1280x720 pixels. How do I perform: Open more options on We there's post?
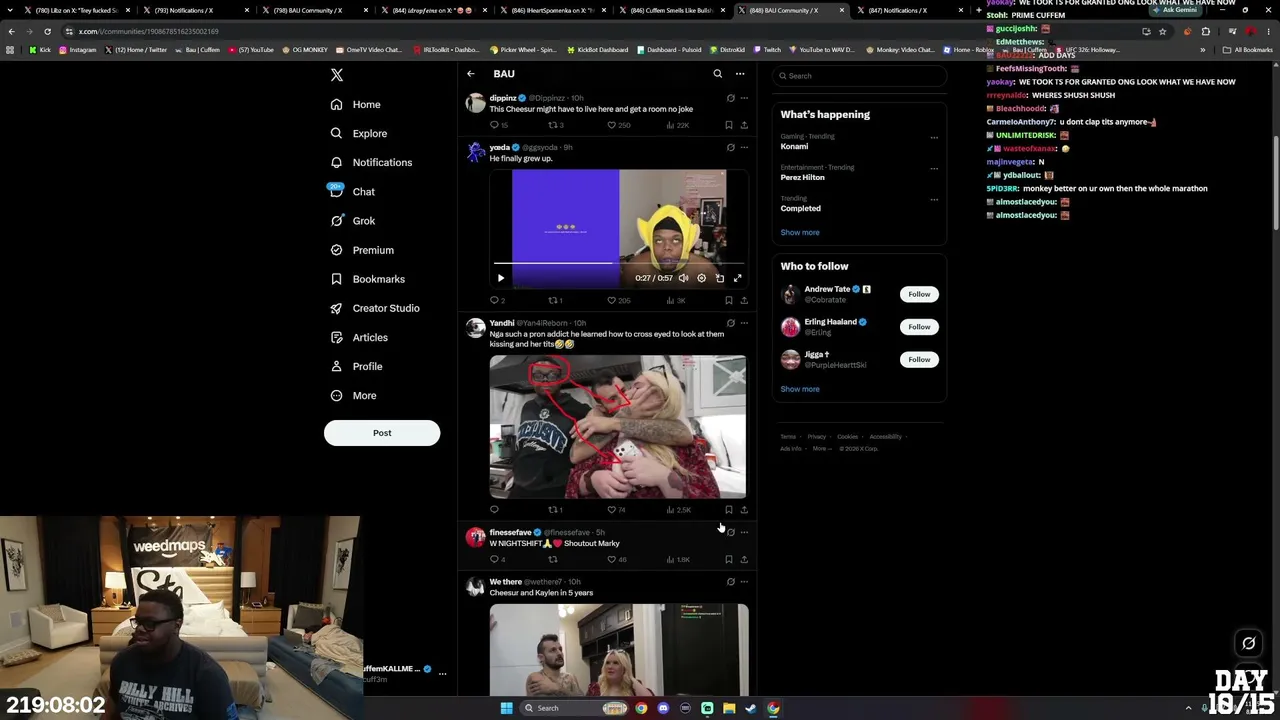[744, 582]
